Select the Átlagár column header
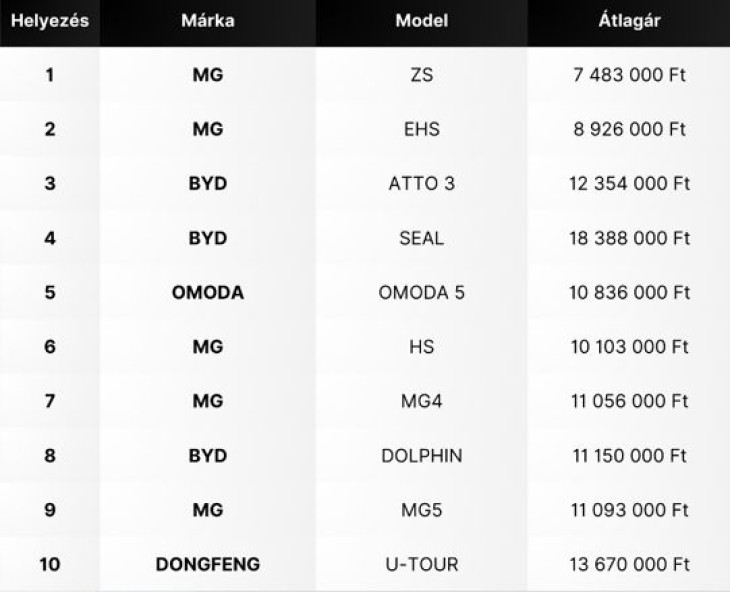Image resolution: width=730 pixels, height=592 pixels. pos(629,20)
